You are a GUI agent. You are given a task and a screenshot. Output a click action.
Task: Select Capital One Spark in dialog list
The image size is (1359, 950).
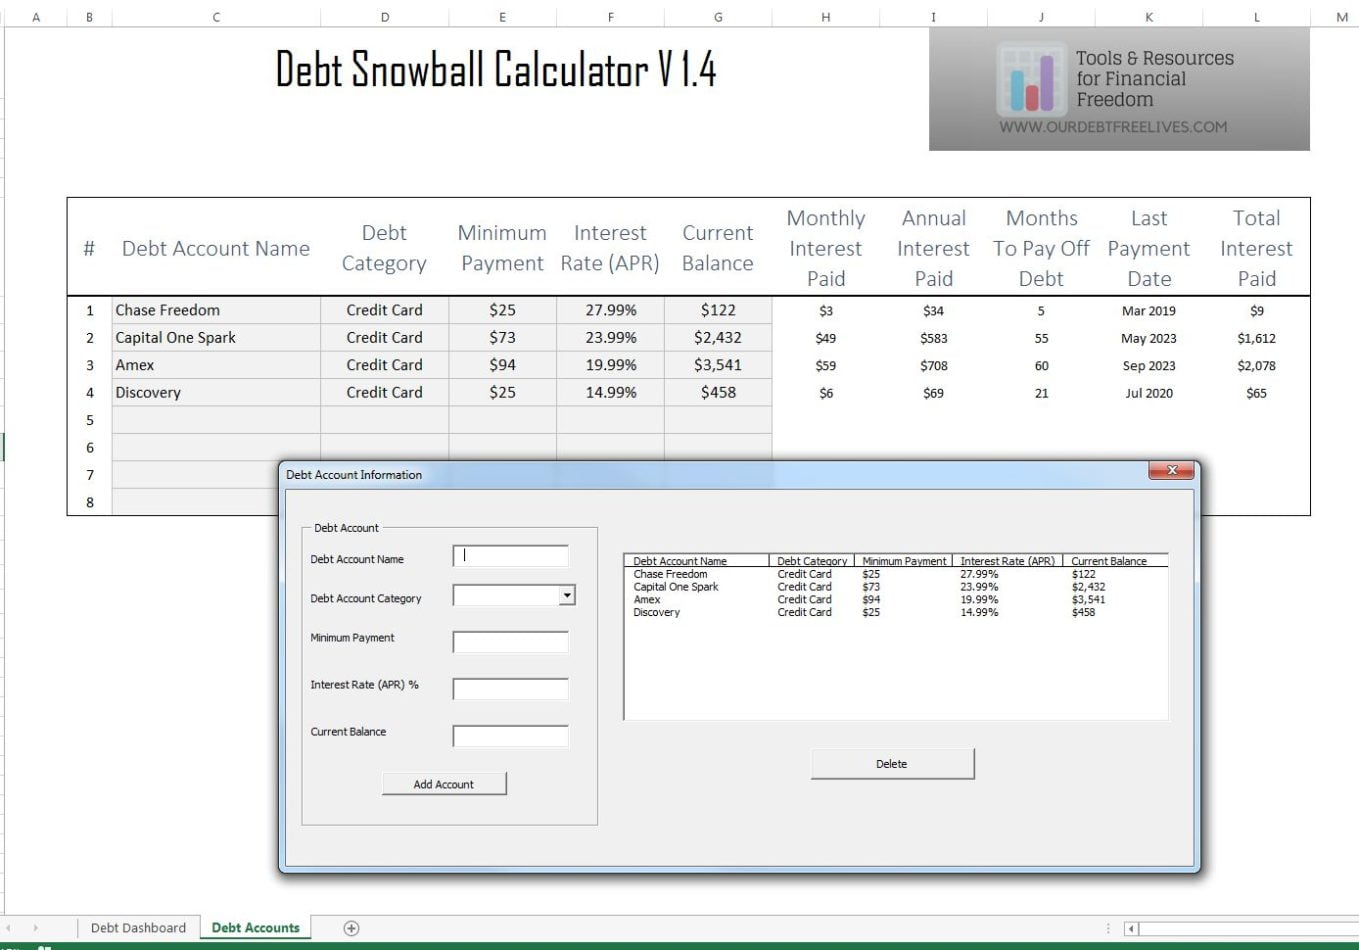(896, 587)
